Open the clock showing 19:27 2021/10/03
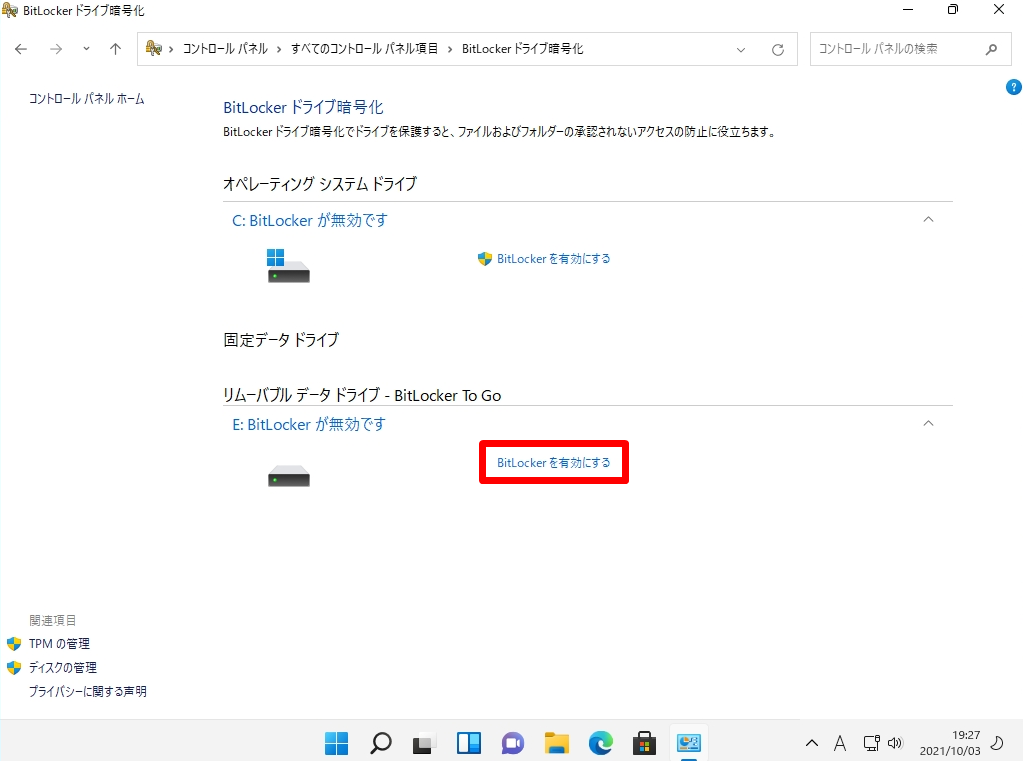Image resolution: width=1023 pixels, height=761 pixels. point(950,743)
